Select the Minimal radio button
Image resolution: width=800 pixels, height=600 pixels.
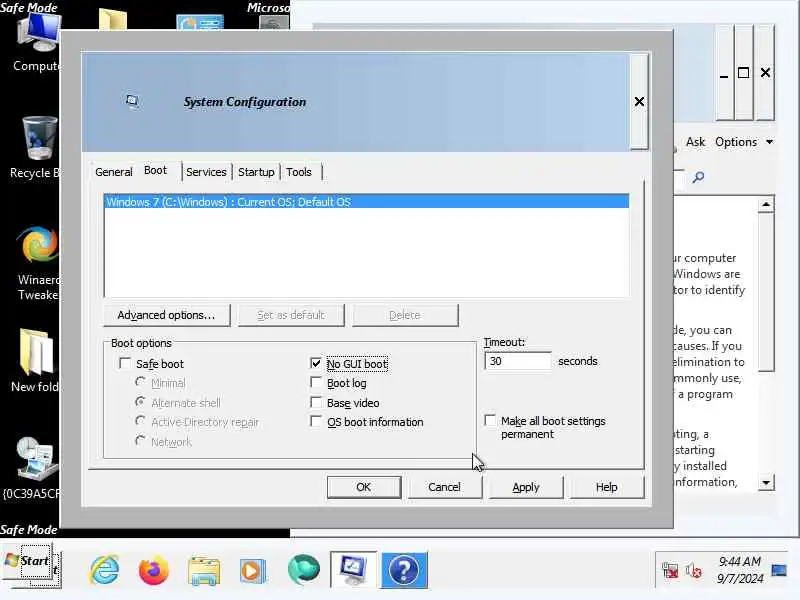140,382
